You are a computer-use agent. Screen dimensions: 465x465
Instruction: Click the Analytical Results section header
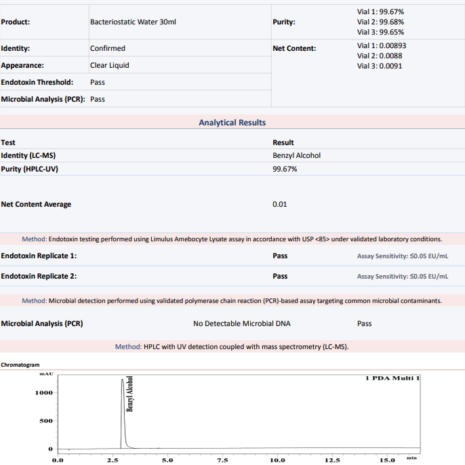(x=232, y=123)
